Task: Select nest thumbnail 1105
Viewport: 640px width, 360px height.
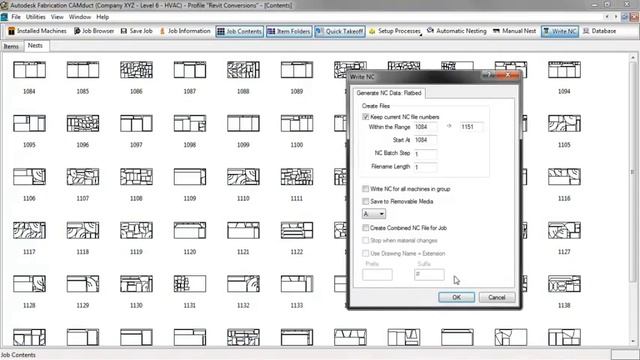Action: 564,123
